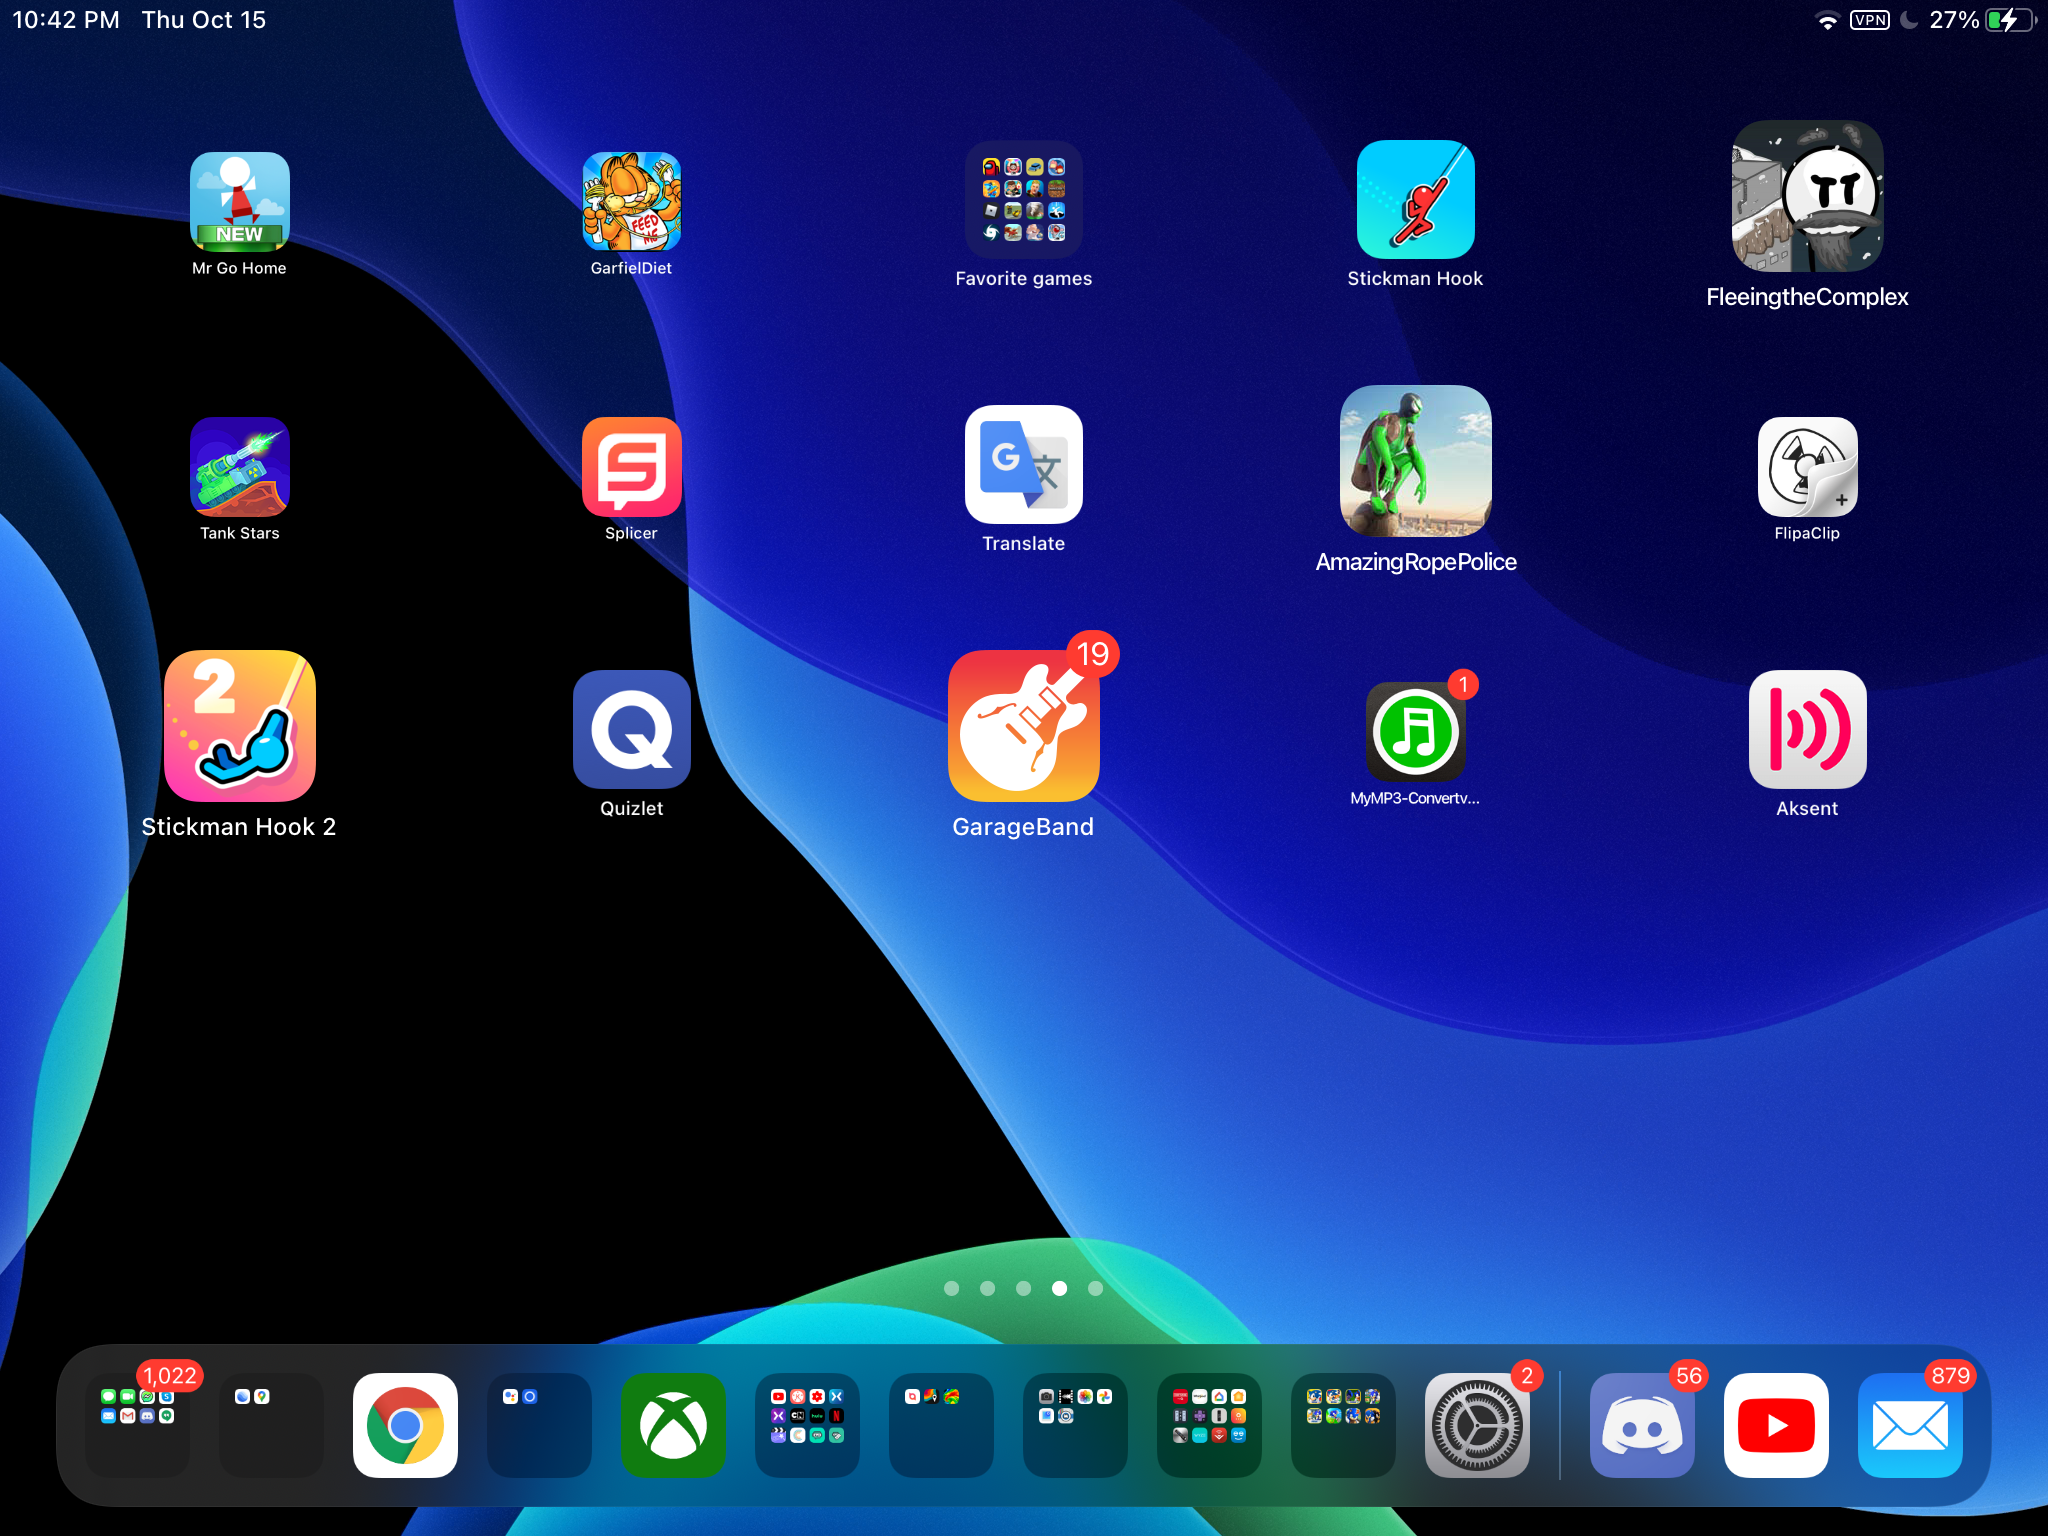The image size is (2048, 1536).
Task: Open Discord from the dock
Action: (1641, 1425)
